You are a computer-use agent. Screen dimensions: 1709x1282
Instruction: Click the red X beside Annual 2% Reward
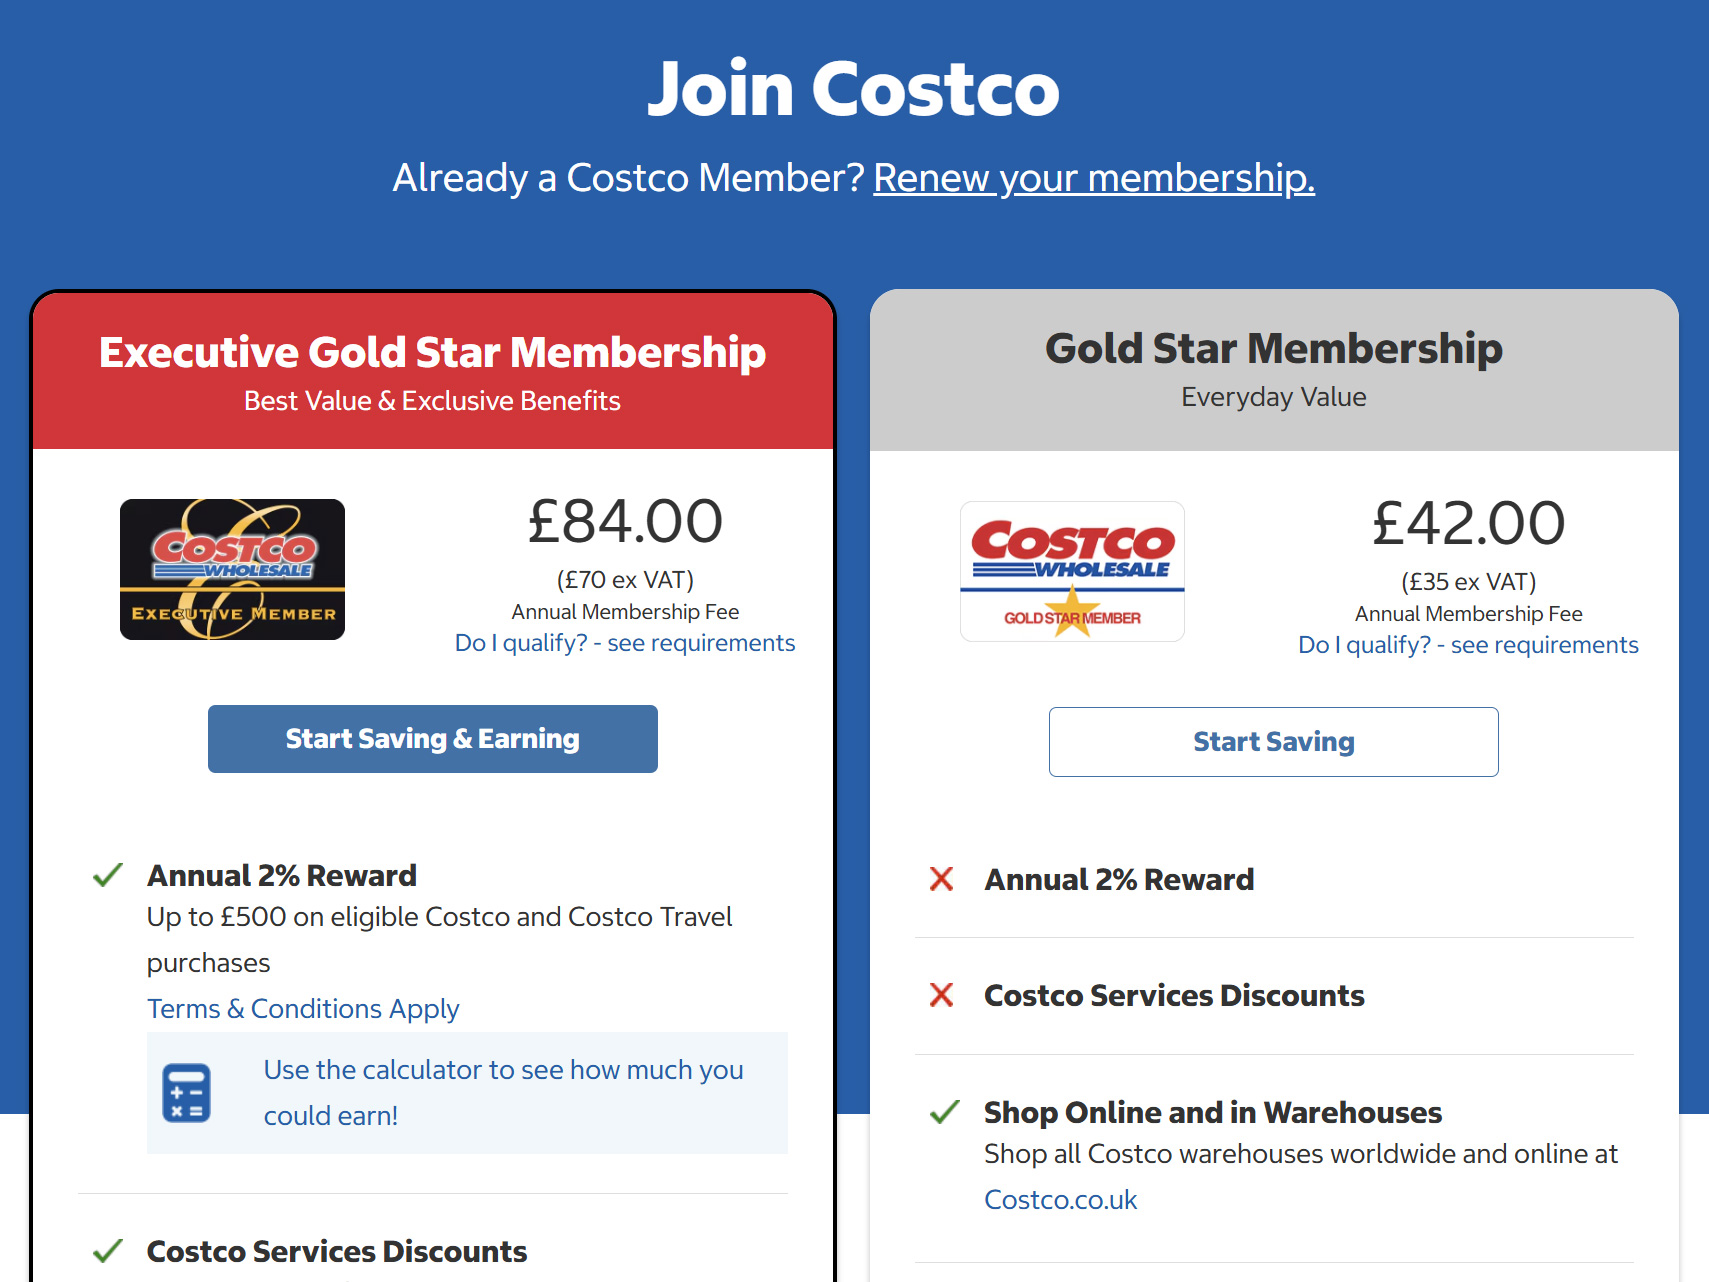pyautogui.click(x=941, y=879)
